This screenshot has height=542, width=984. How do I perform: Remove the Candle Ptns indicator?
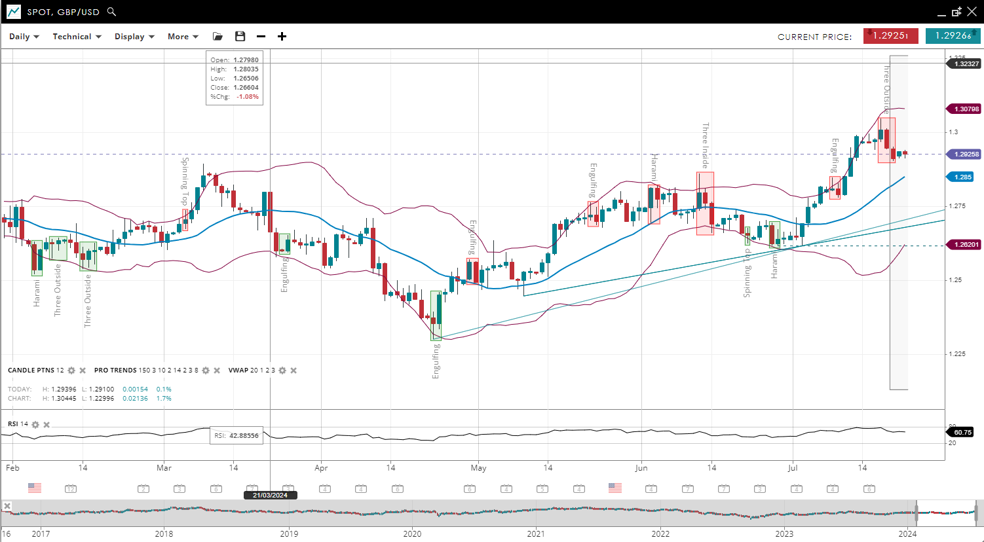[83, 370]
